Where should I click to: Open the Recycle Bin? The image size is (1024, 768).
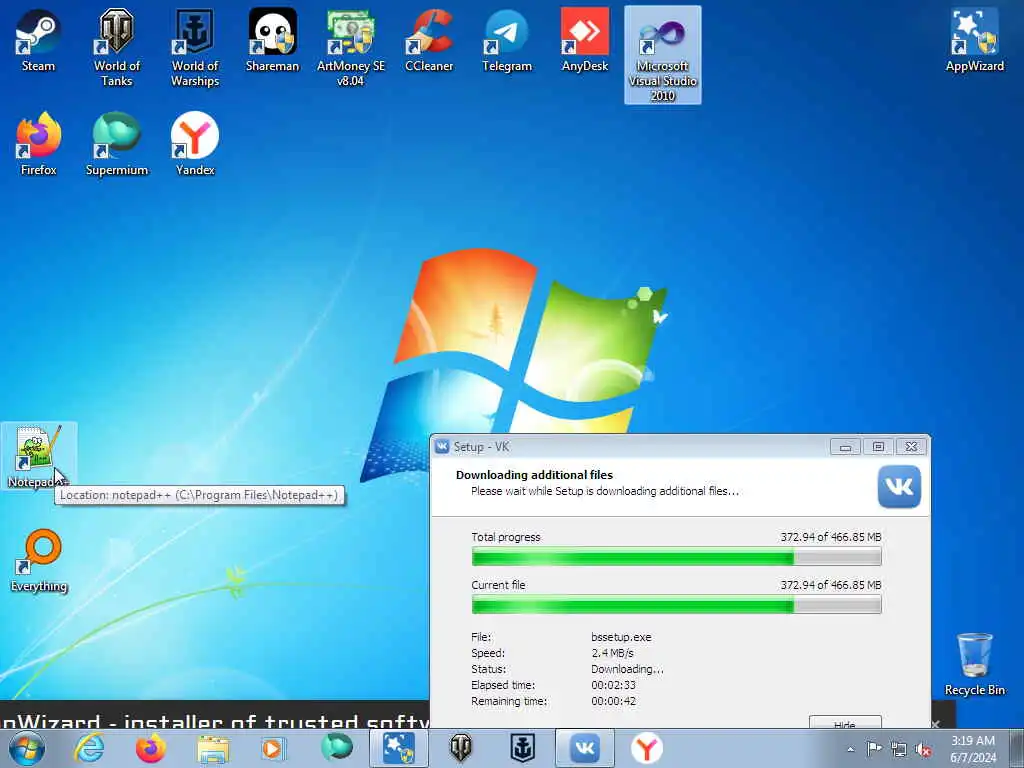974,664
